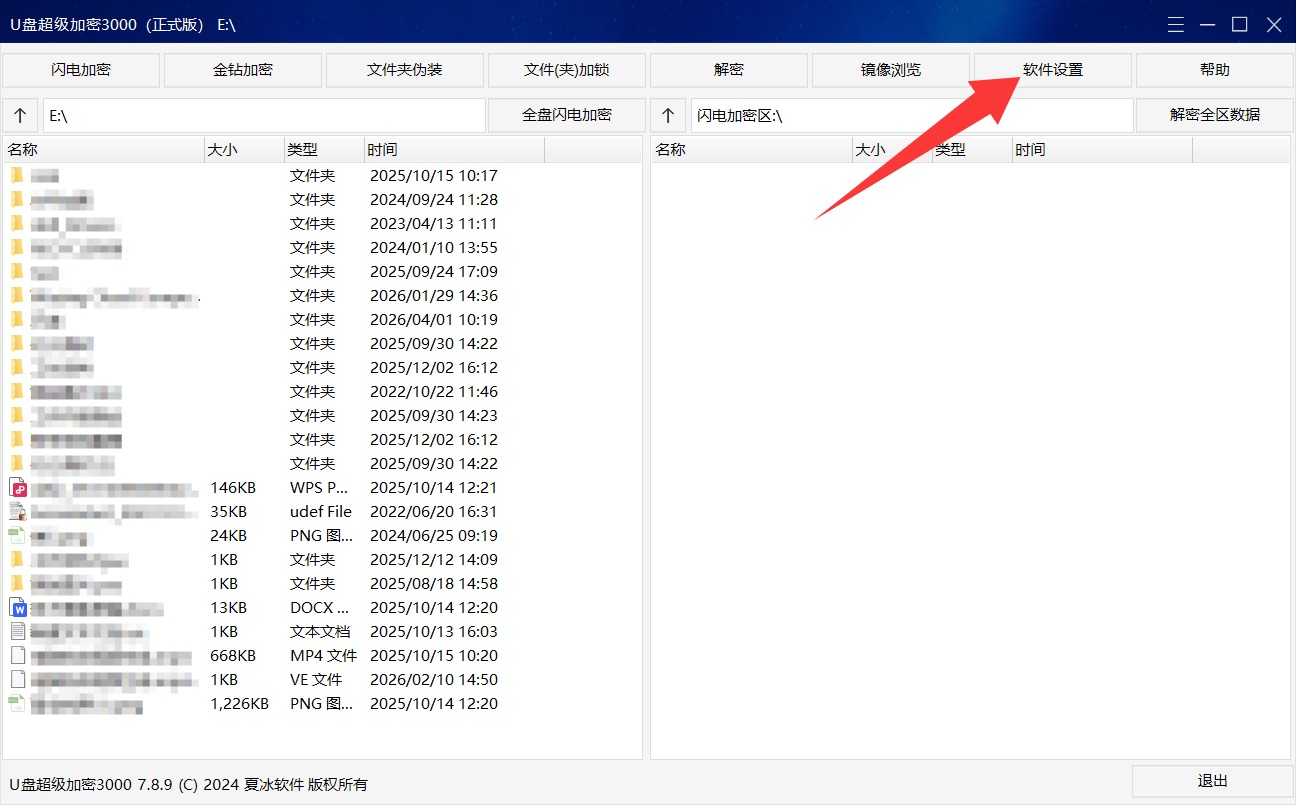
Task: Click the 解密全区数据 button
Action: coord(1215,115)
